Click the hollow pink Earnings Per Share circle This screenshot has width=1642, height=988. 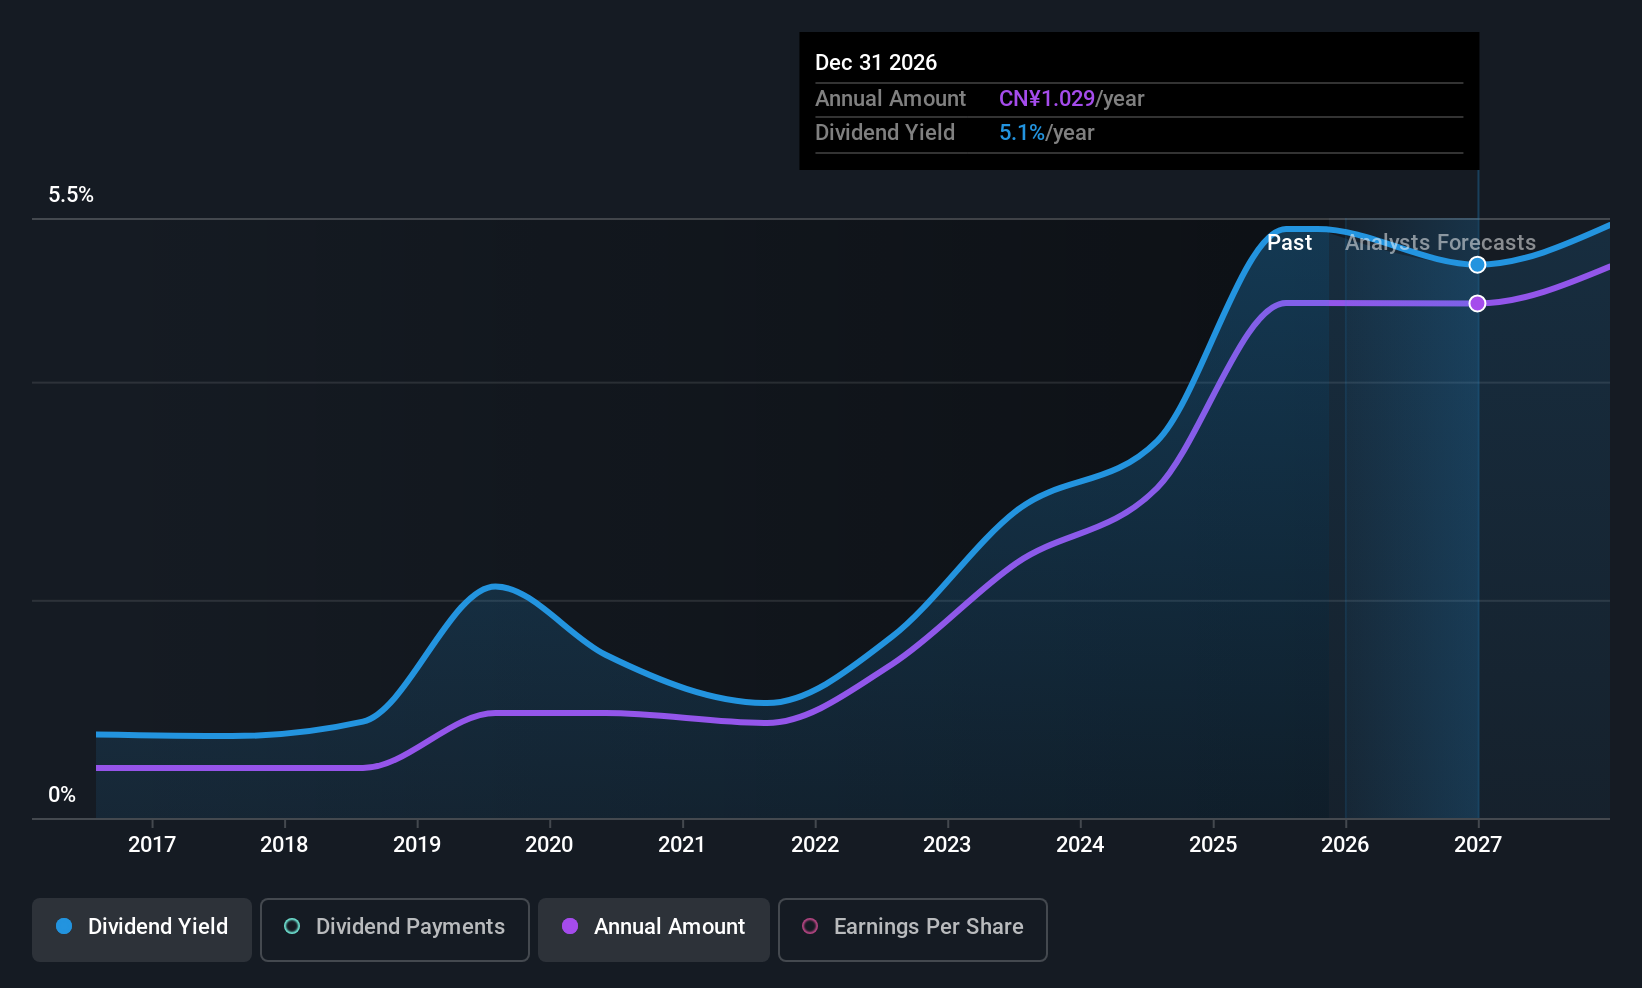(x=810, y=928)
